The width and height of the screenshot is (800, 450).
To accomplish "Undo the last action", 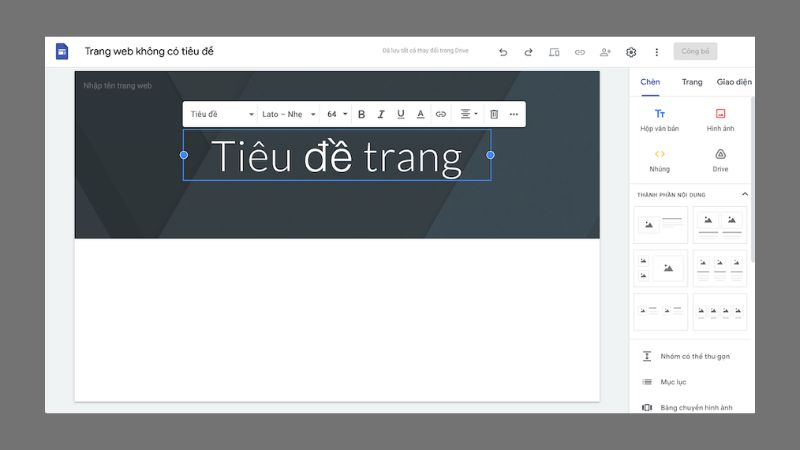I will click(503, 52).
